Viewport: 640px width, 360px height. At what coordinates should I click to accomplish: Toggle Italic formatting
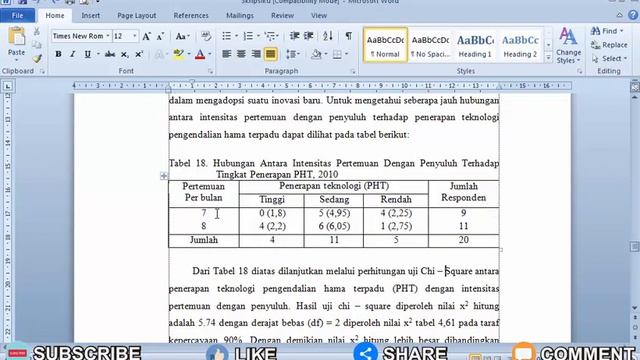(73, 54)
